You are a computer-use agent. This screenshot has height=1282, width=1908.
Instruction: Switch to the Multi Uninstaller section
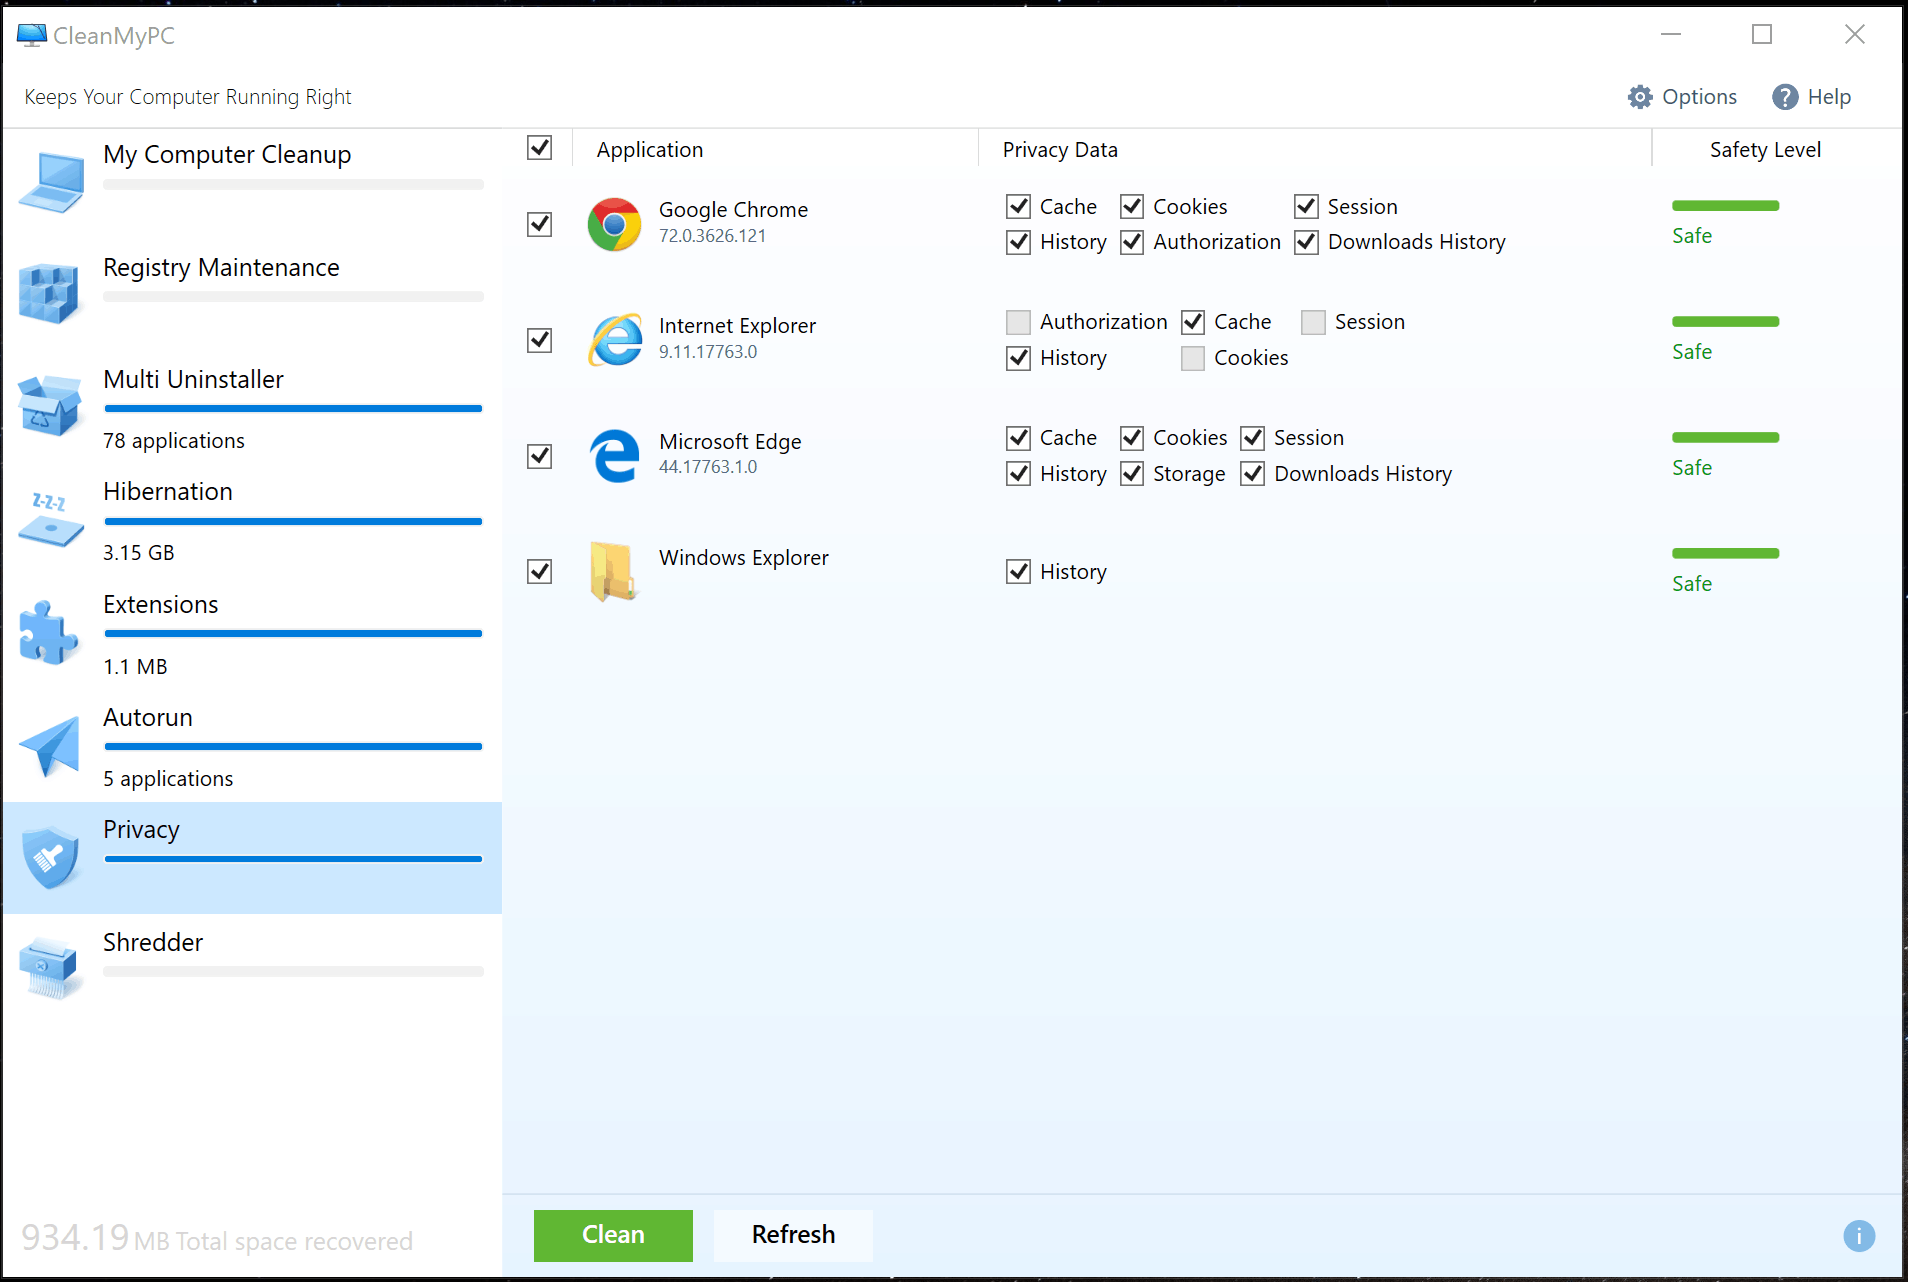tap(252, 408)
